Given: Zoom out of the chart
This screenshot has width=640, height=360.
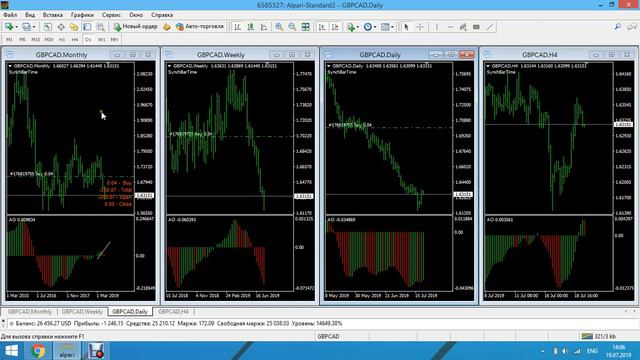Looking at the screenshot, I should (x=292, y=27).
